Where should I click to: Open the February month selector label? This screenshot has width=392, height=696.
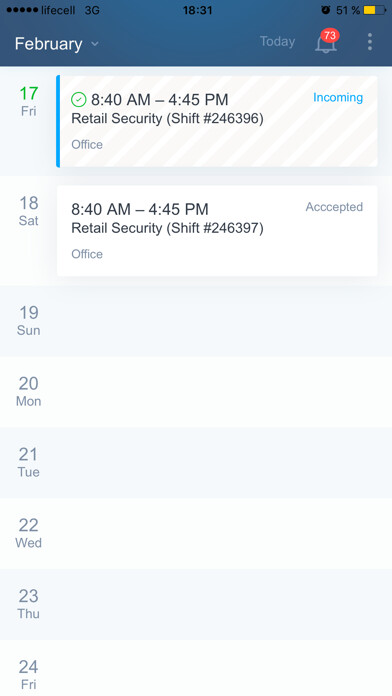[48, 44]
